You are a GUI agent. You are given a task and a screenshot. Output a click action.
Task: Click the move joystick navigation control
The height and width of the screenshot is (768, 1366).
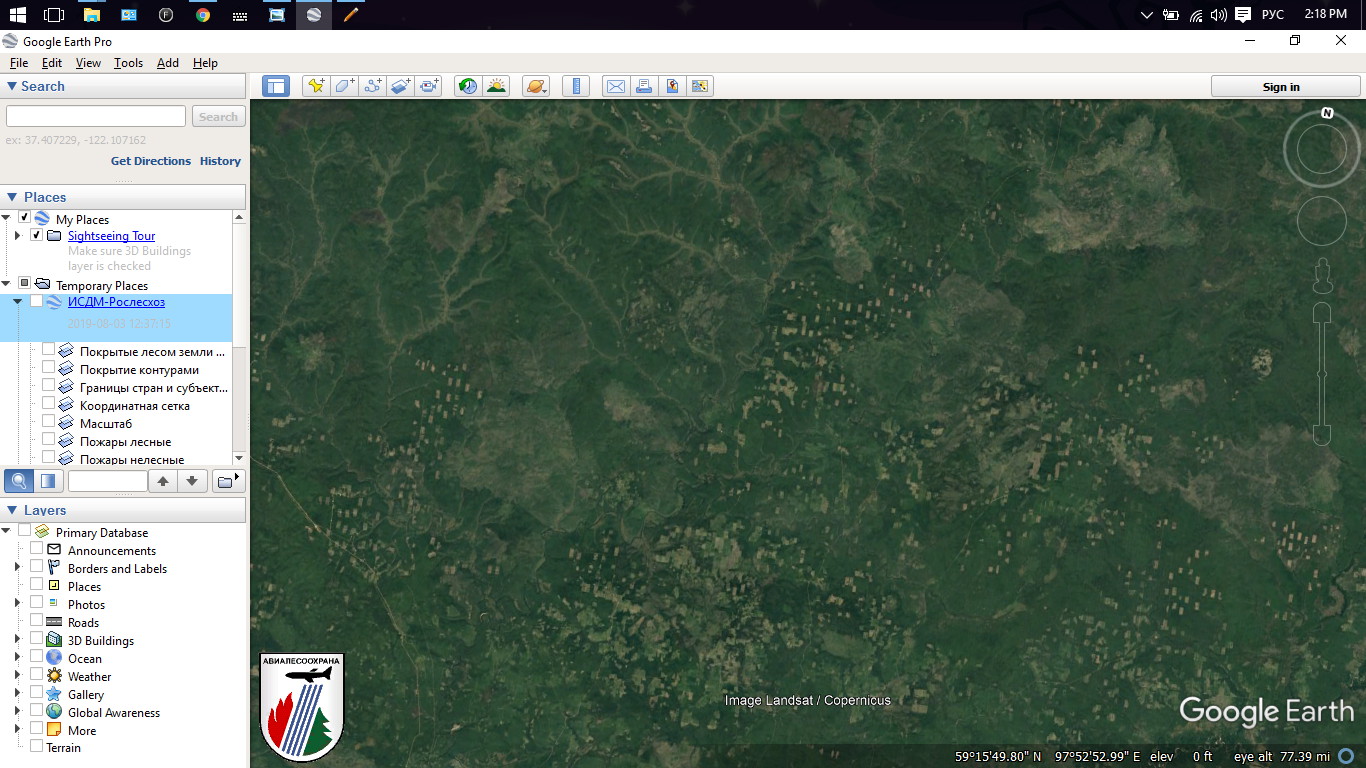point(1321,221)
